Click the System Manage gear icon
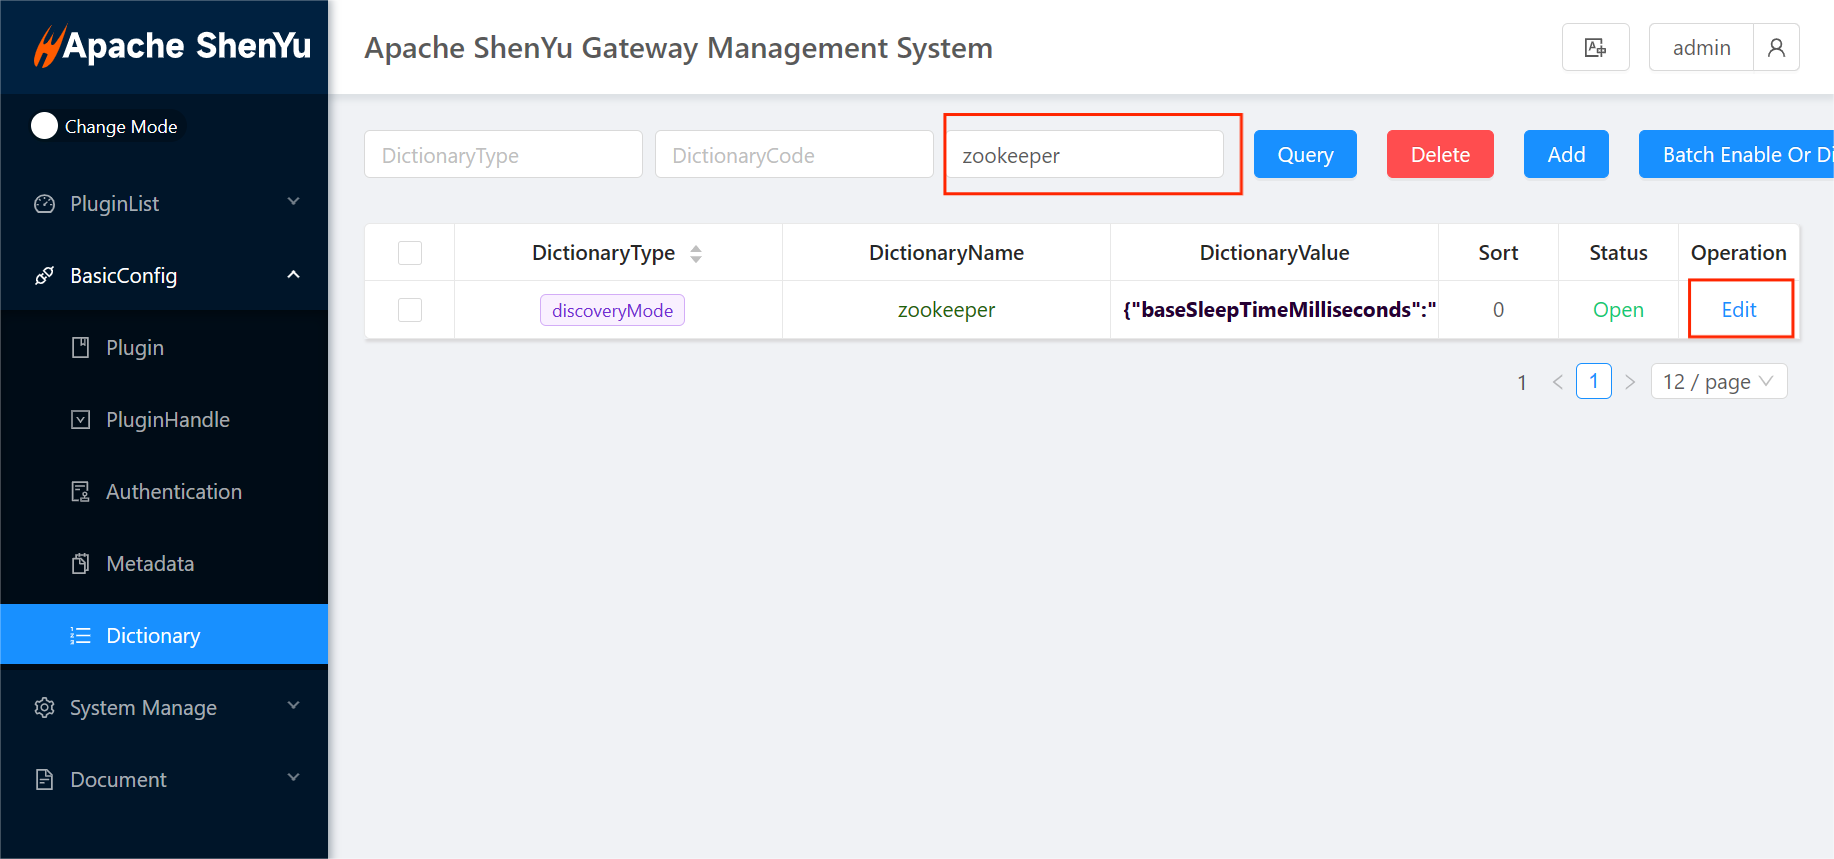 pyautogui.click(x=45, y=708)
